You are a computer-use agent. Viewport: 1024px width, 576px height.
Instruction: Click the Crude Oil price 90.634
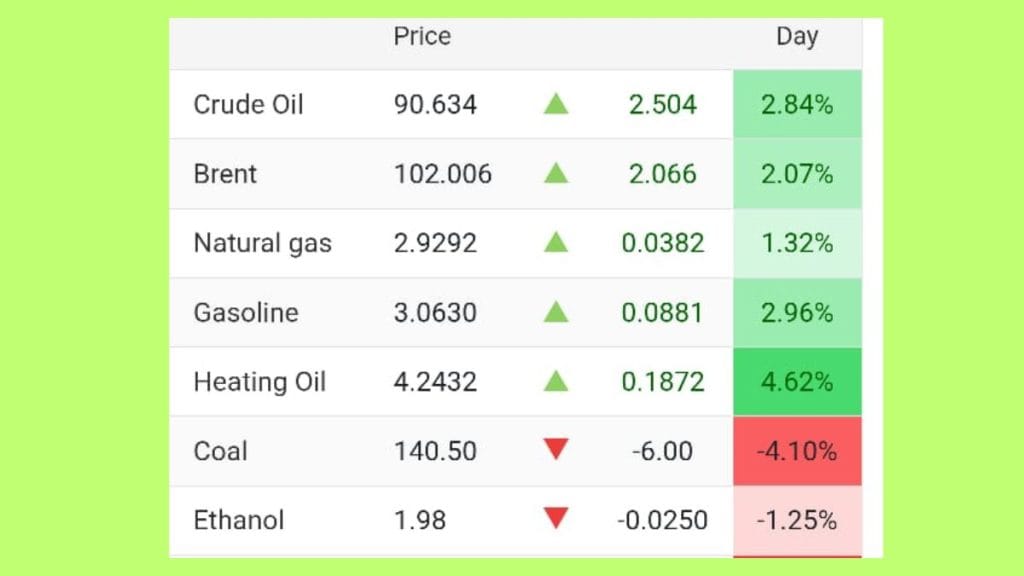click(x=435, y=105)
